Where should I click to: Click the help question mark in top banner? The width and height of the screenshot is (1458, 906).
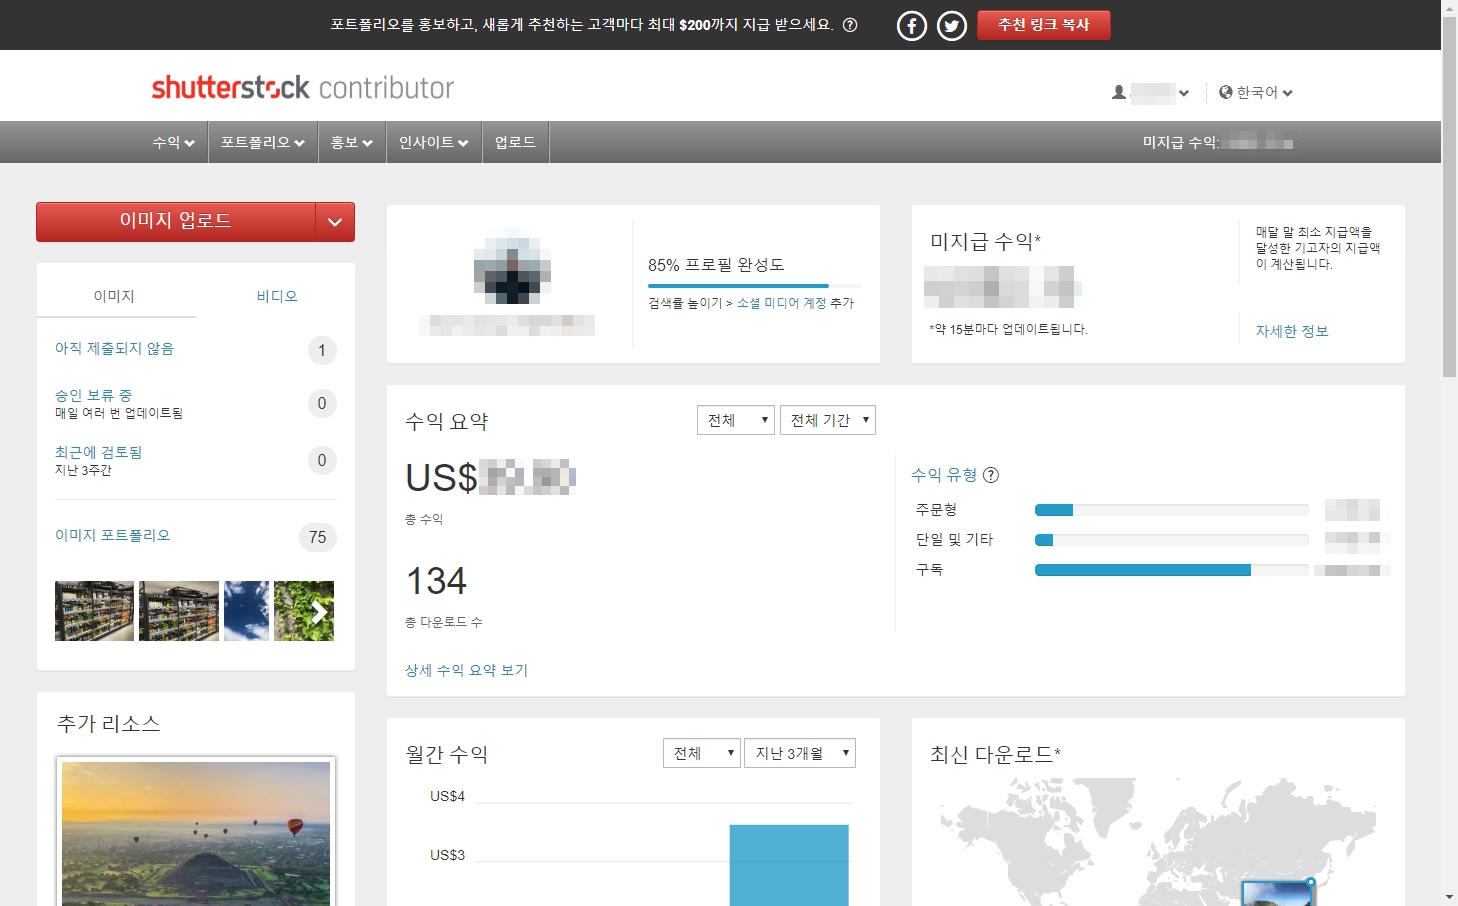coord(850,25)
